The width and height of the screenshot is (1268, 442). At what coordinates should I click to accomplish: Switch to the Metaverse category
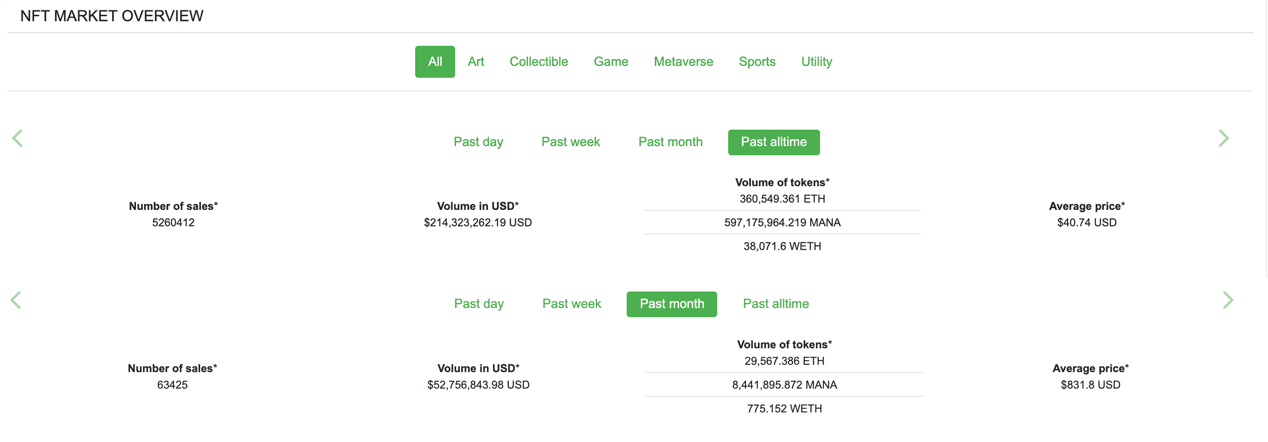click(x=683, y=62)
